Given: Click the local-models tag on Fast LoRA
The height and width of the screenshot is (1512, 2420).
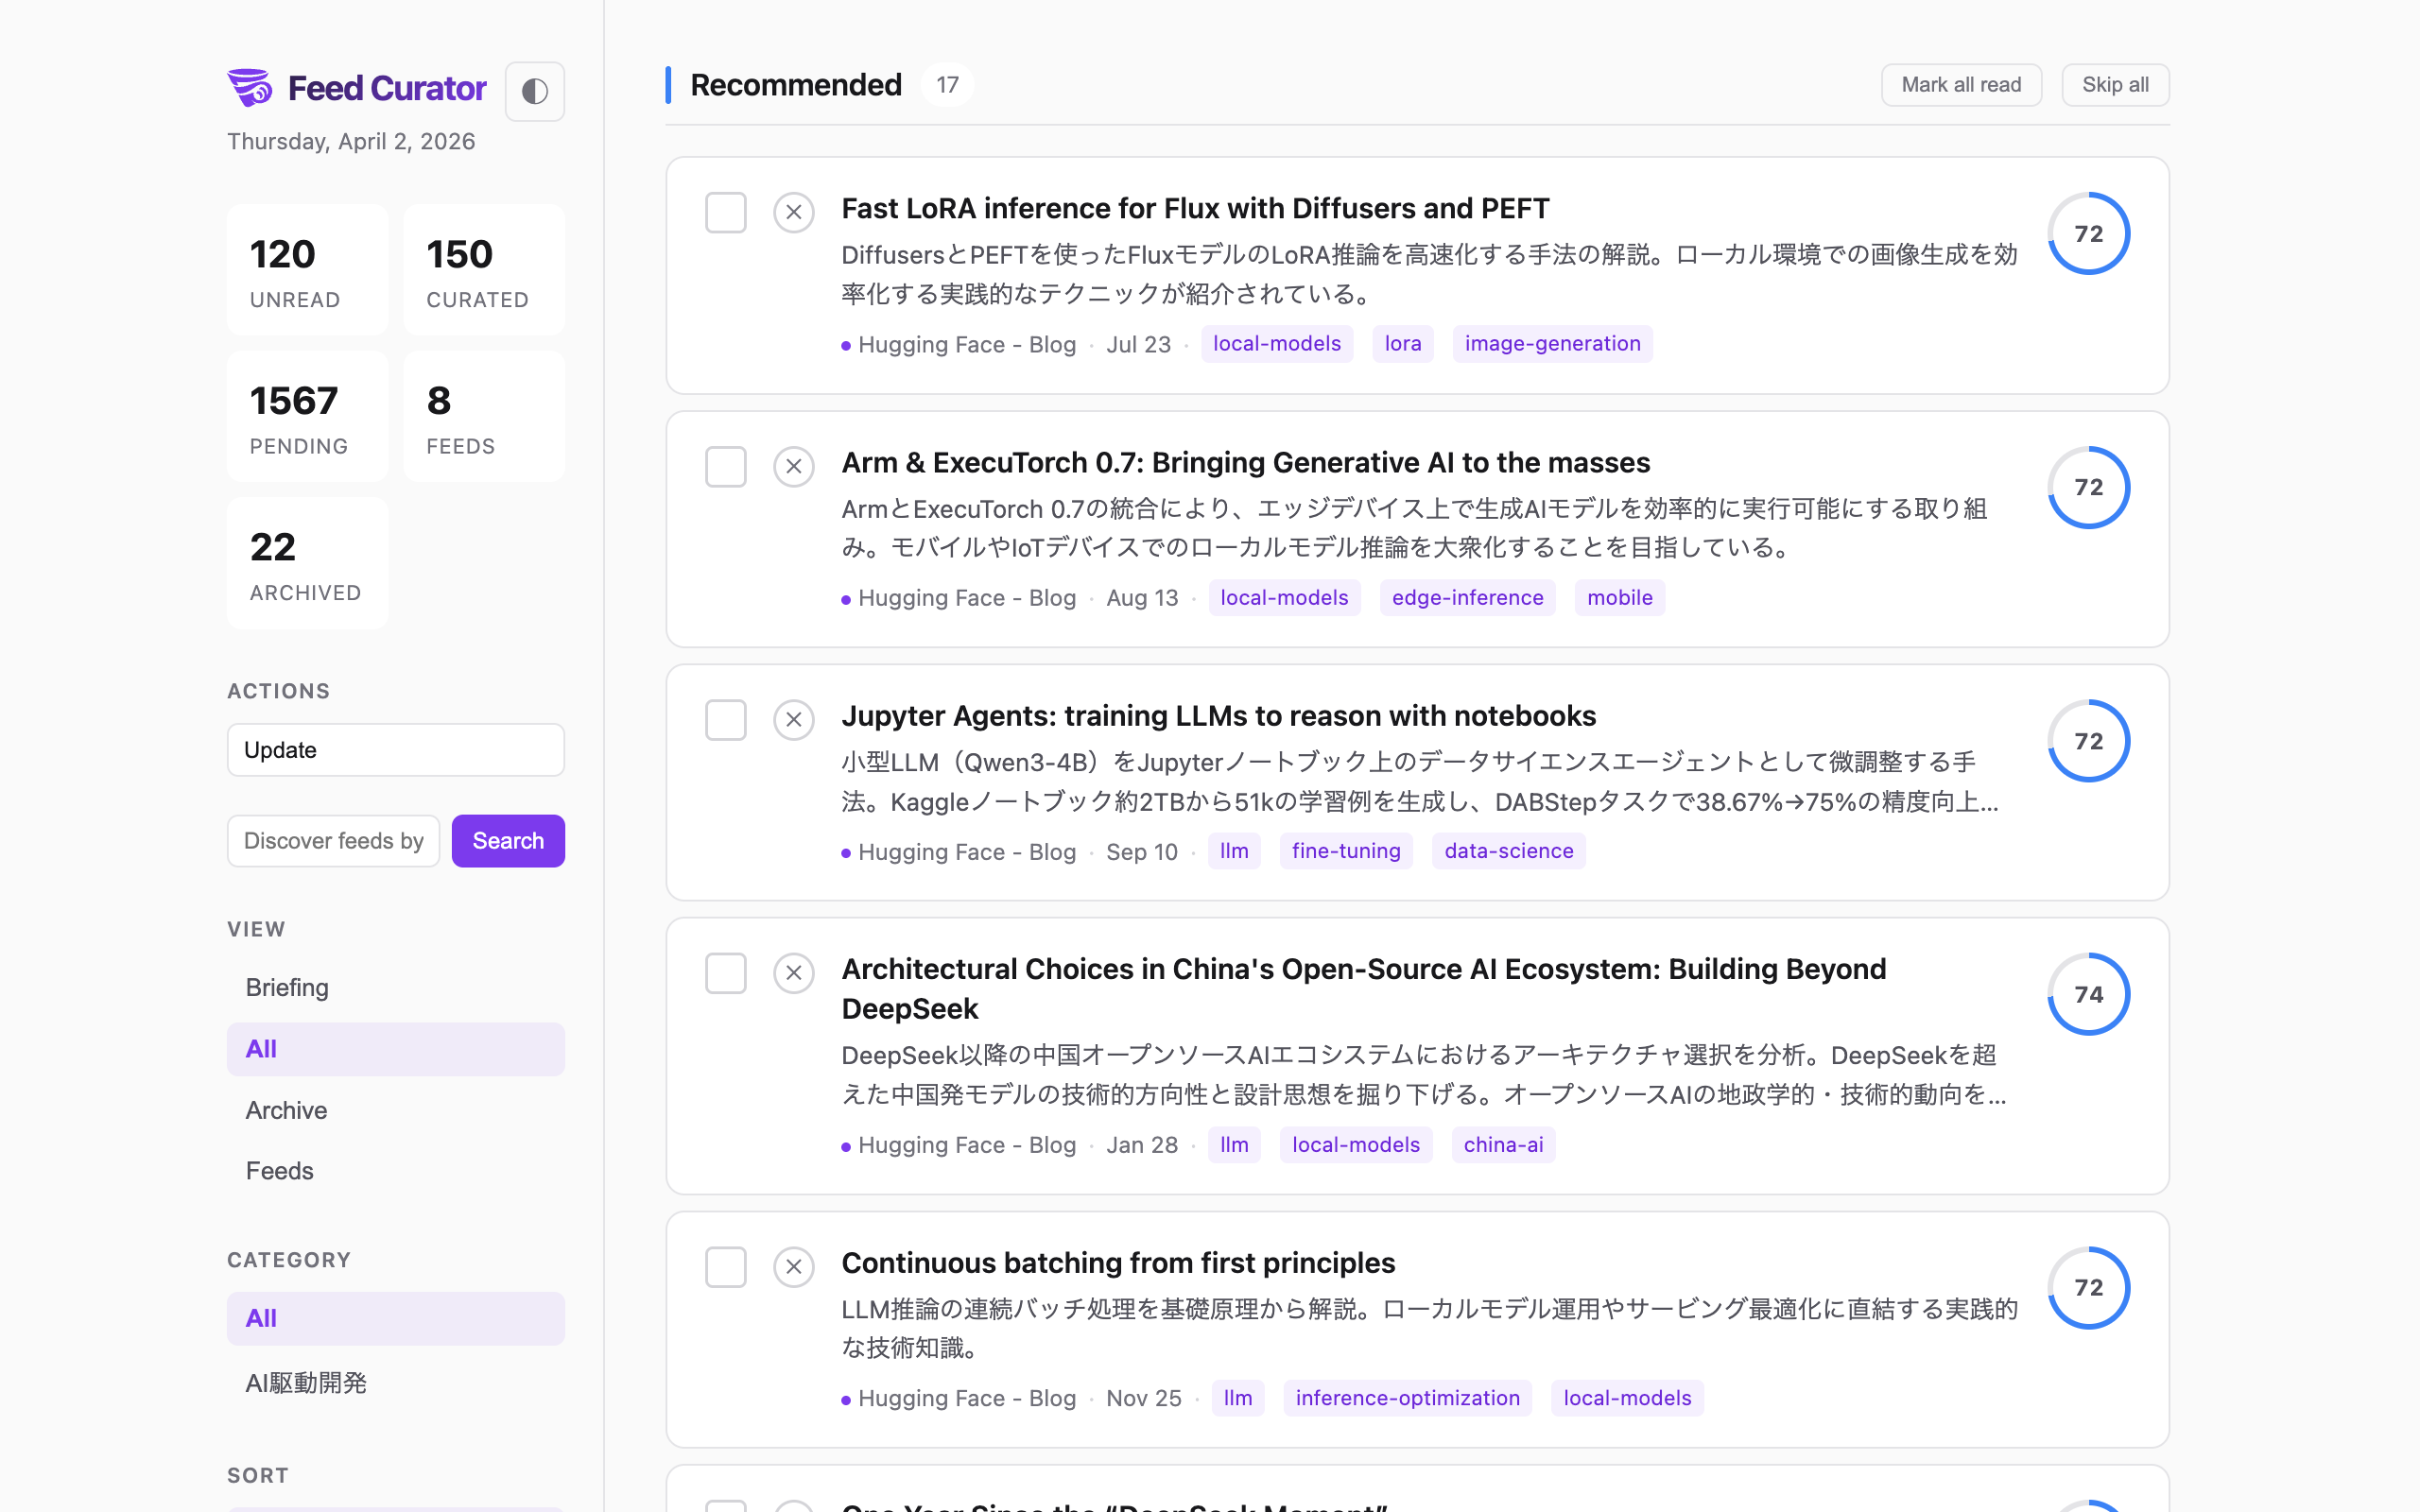Looking at the screenshot, I should [1276, 344].
